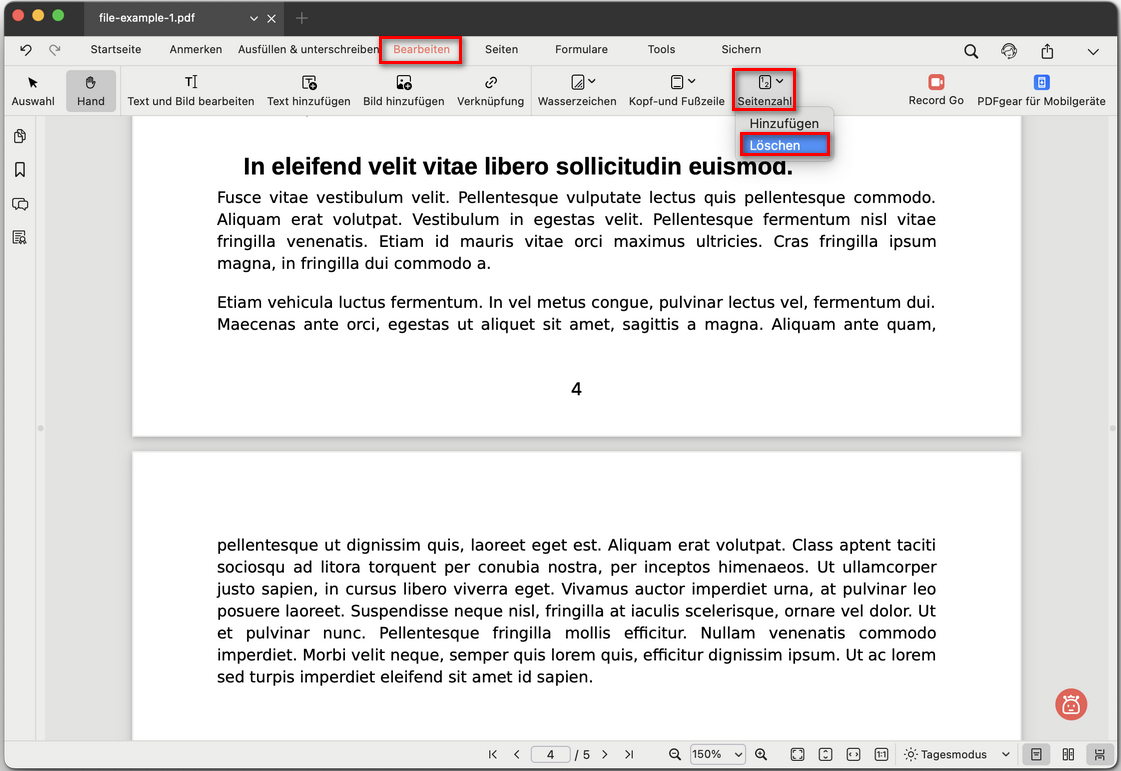The width and height of the screenshot is (1121, 771).
Task: Switch to continuous scrolling view
Action: coord(1100,754)
